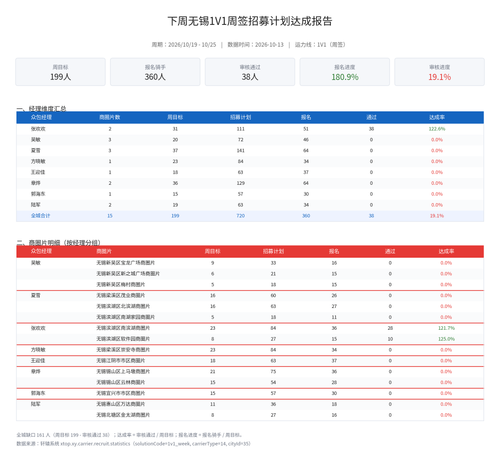This screenshot has height=450, width=500.
Task: Select the 无锡江阴市市区商圈片 row
Action: 250,361
